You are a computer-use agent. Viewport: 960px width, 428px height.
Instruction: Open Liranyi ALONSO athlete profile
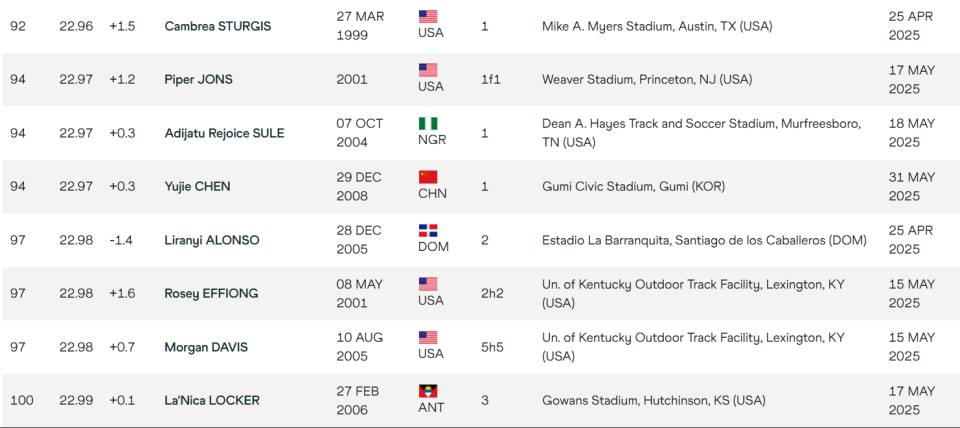click(212, 240)
